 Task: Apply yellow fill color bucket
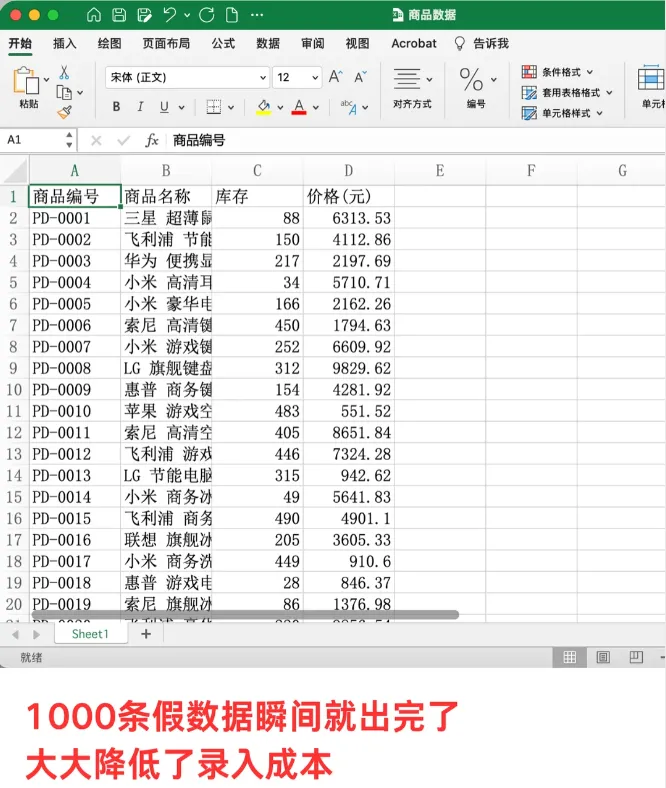click(x=263, y=107)
